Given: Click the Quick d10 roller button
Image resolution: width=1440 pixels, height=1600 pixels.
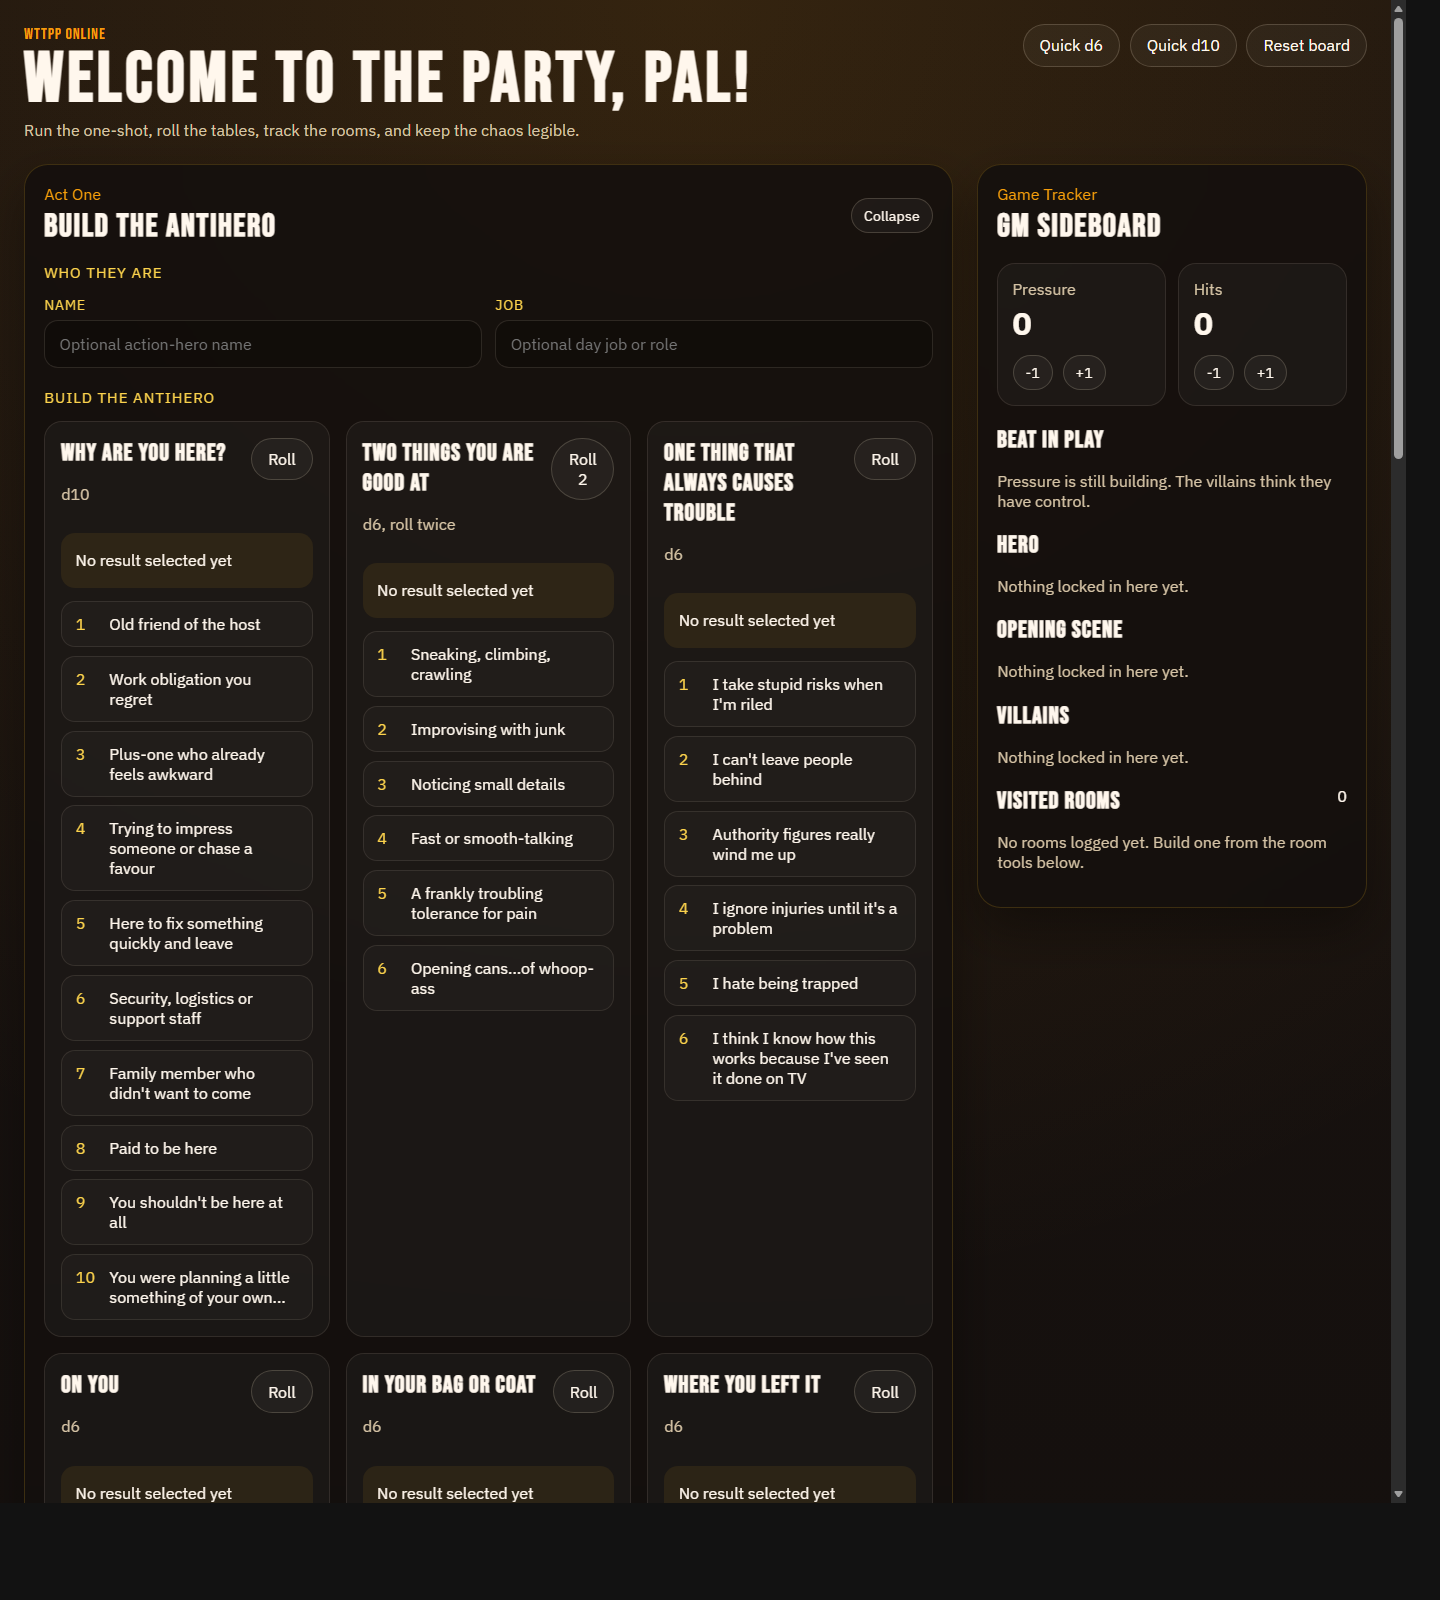Looking at the screenshot, I should (x=1182, y=45).
